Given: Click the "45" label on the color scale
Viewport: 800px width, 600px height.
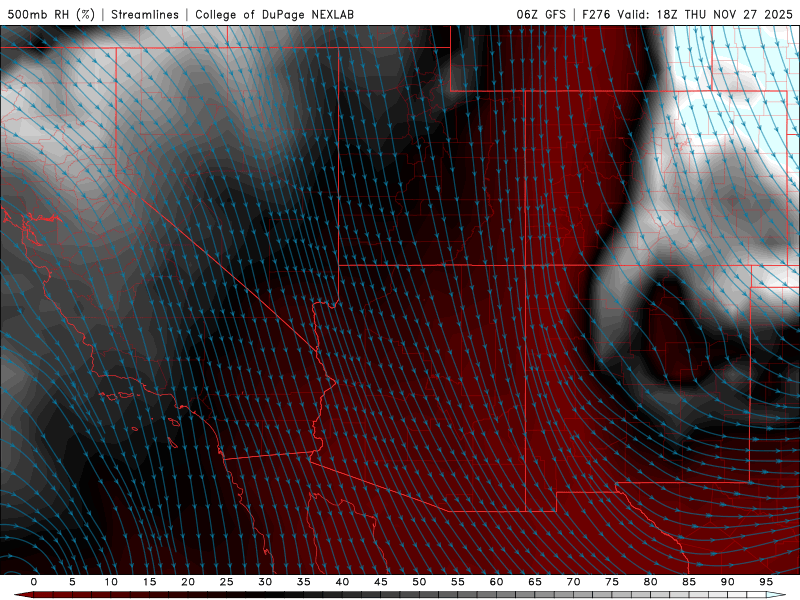Looking at the screenshot, I should [381, 582].
